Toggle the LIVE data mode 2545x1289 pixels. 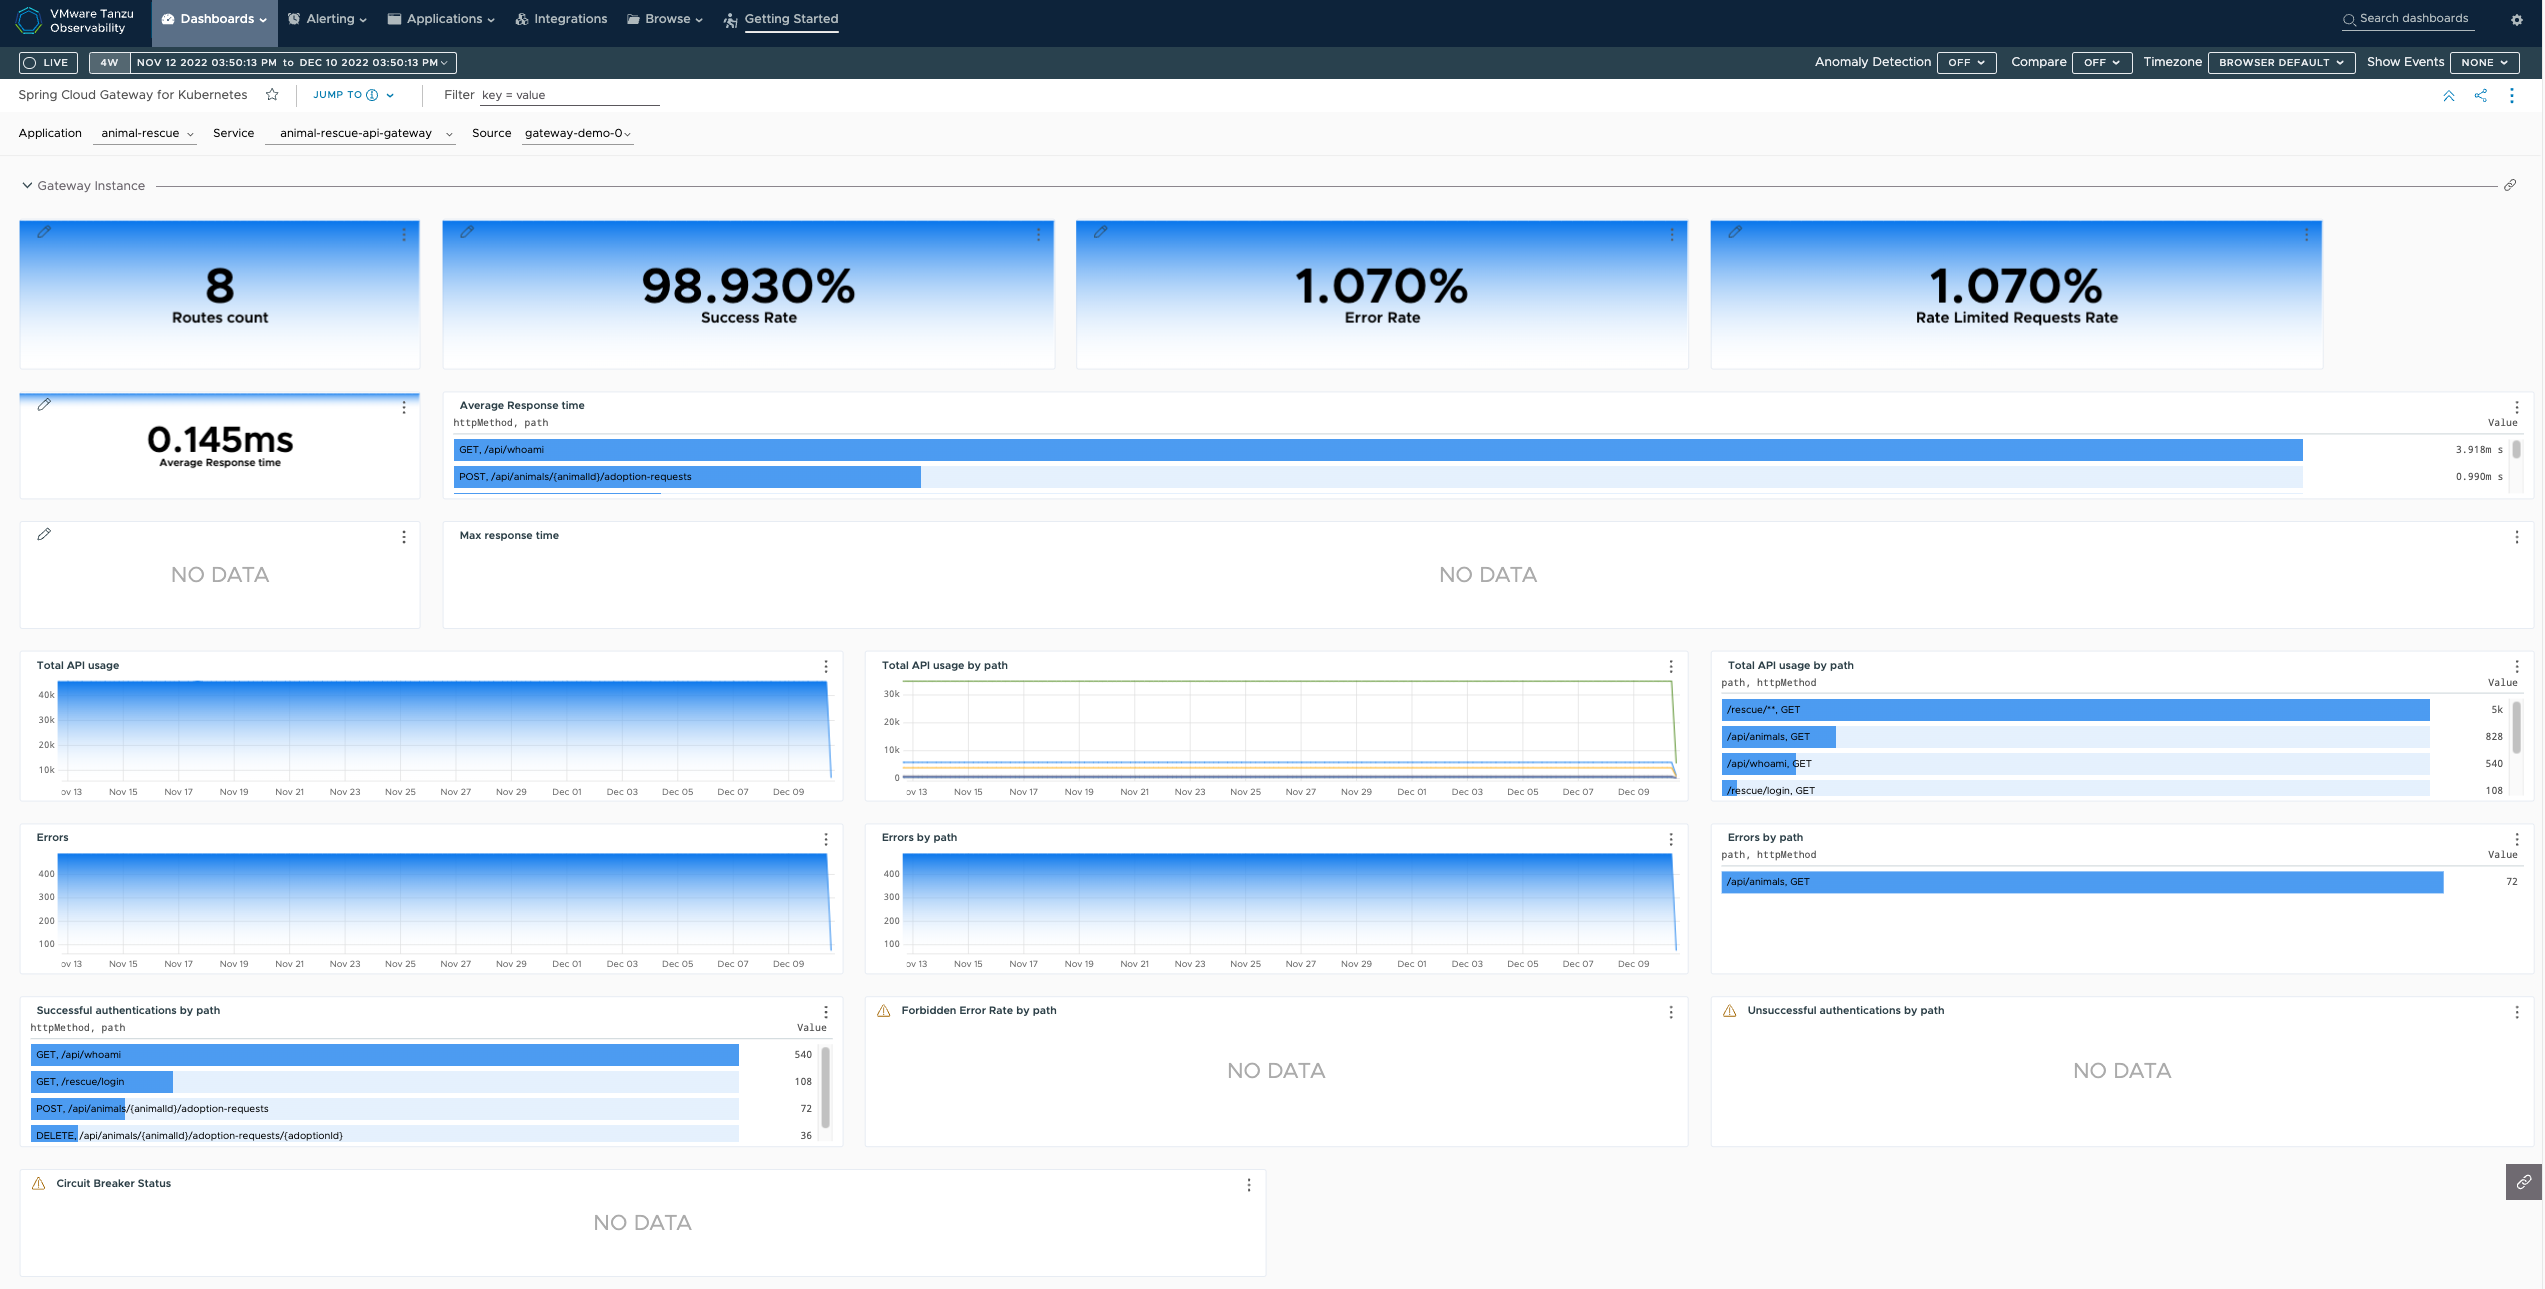(x=48, y=62)
